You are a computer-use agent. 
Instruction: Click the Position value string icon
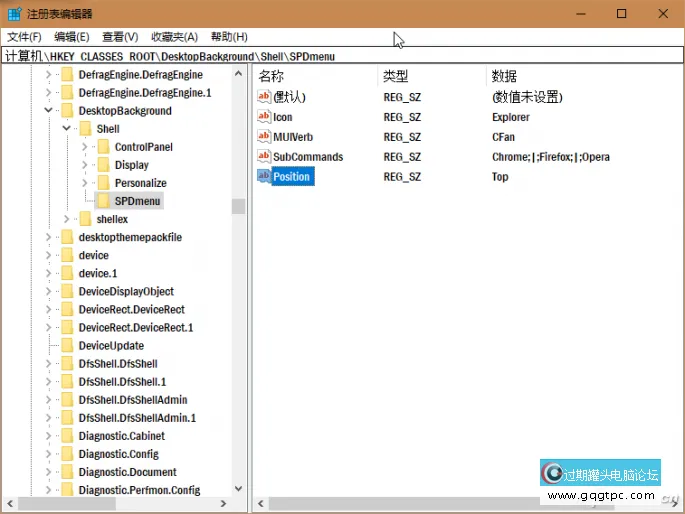coord(264,176)
